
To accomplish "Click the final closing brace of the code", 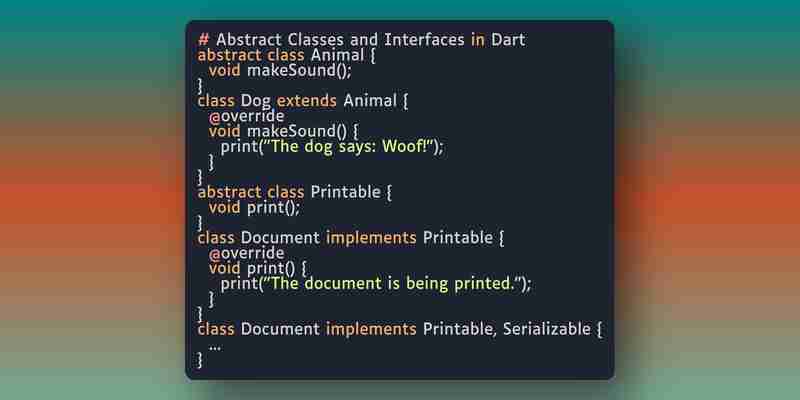I will 200,360.
